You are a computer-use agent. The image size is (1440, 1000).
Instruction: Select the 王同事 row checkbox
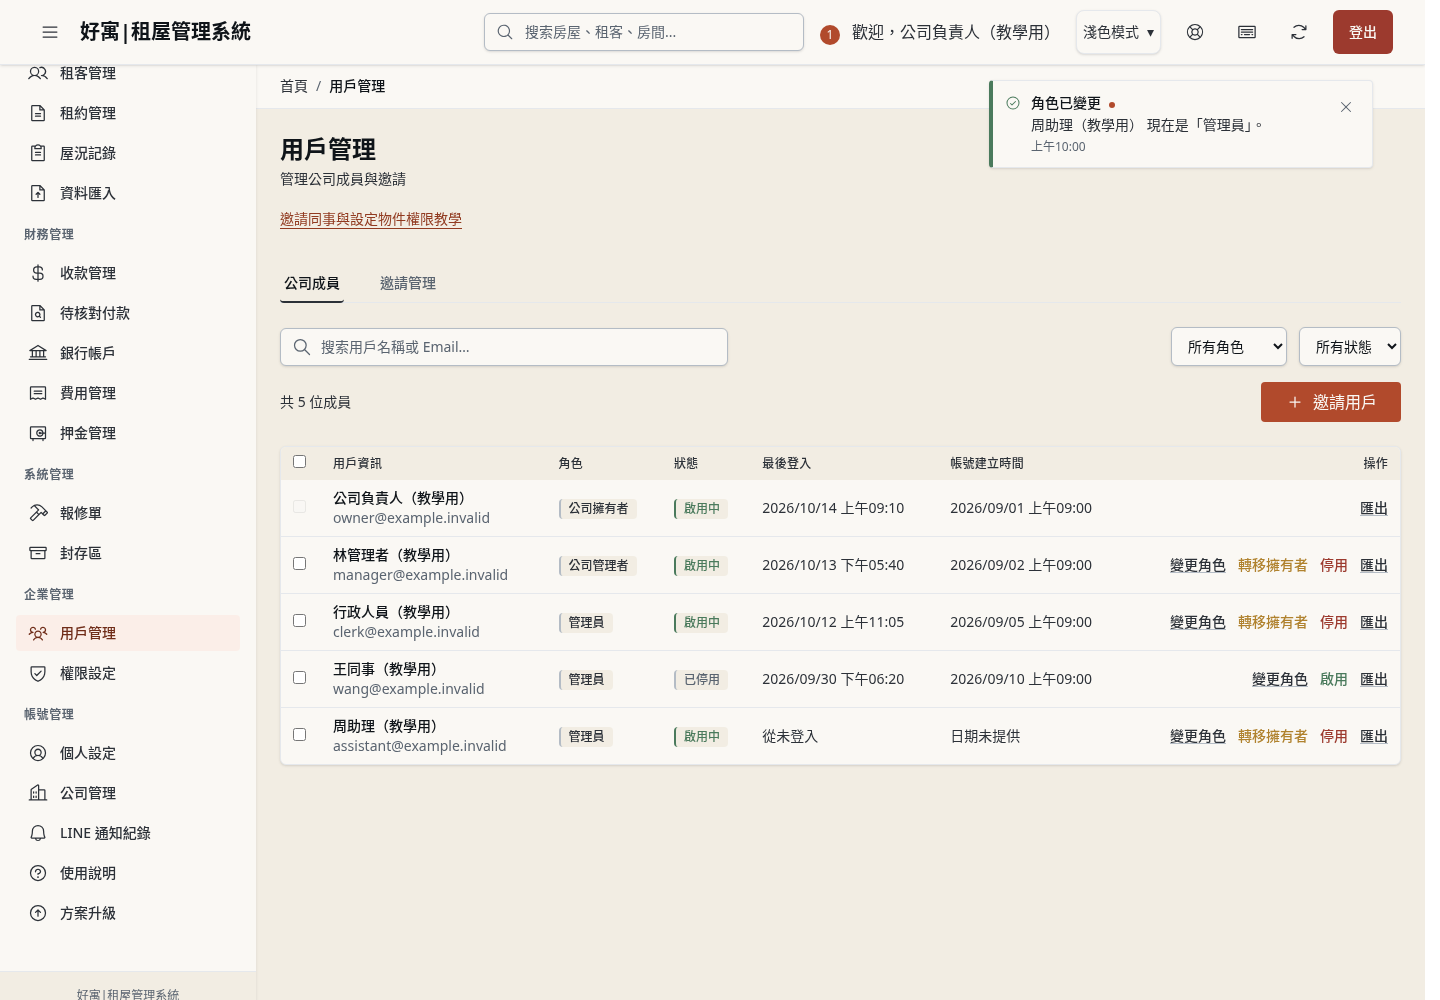pyautogui.click(x=299, y=677)
